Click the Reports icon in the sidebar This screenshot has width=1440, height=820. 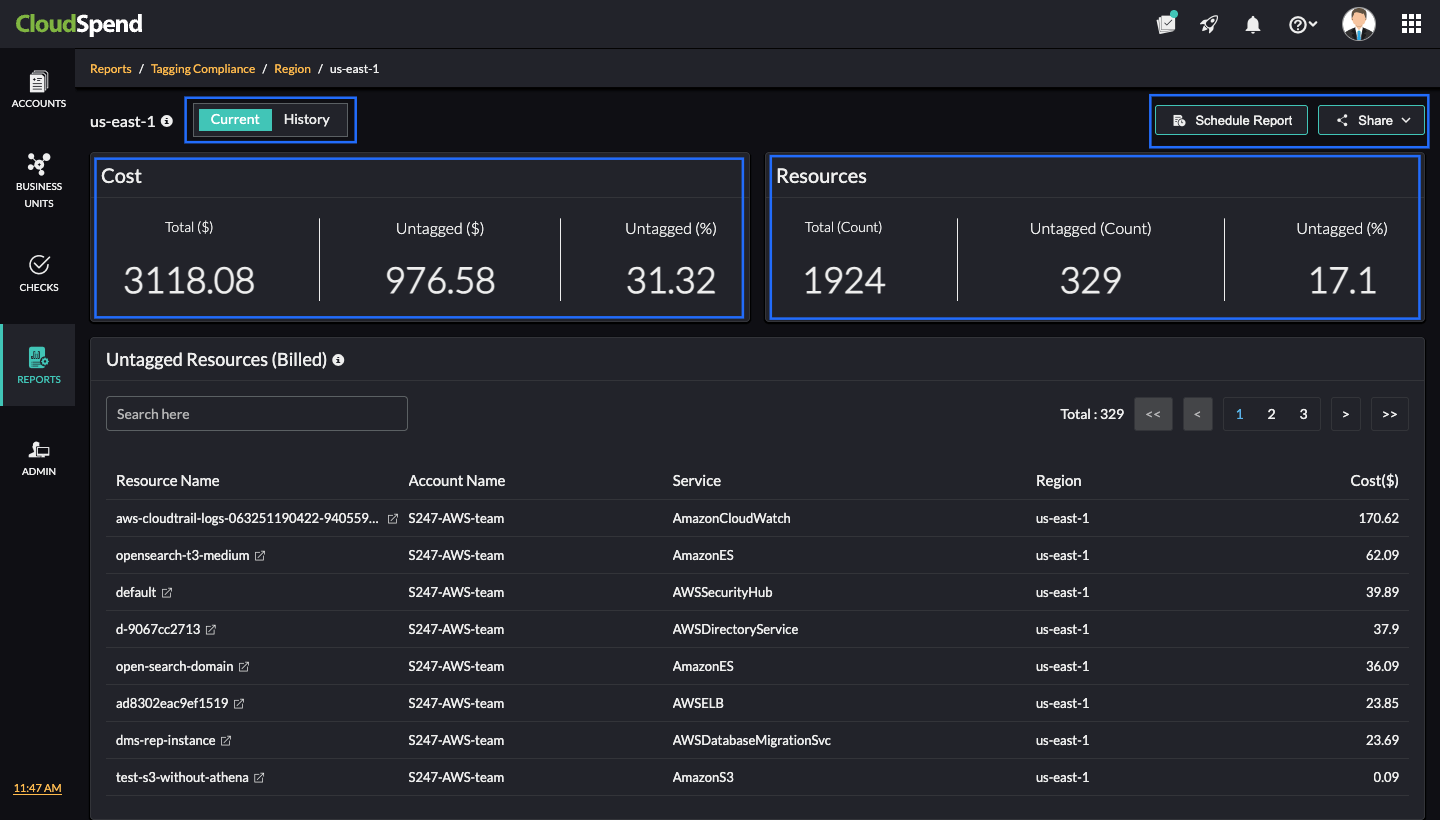pyautogui.click(x=38, y=362)
